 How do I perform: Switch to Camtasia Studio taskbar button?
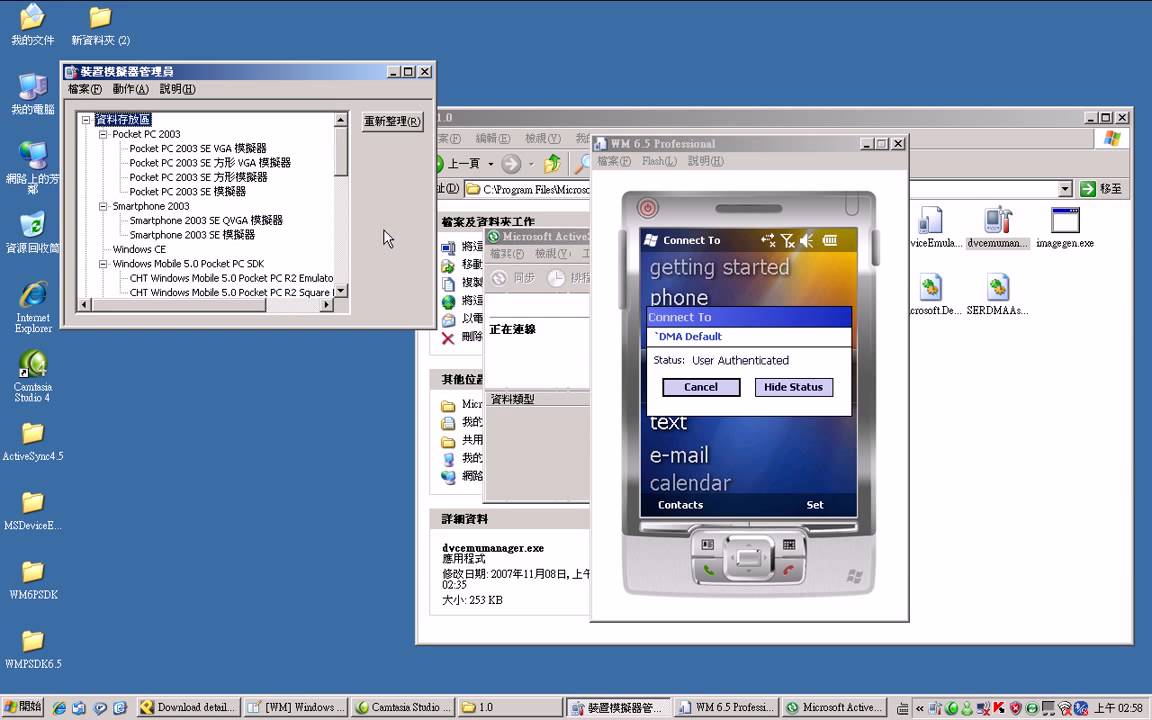[x=403, y=707]
